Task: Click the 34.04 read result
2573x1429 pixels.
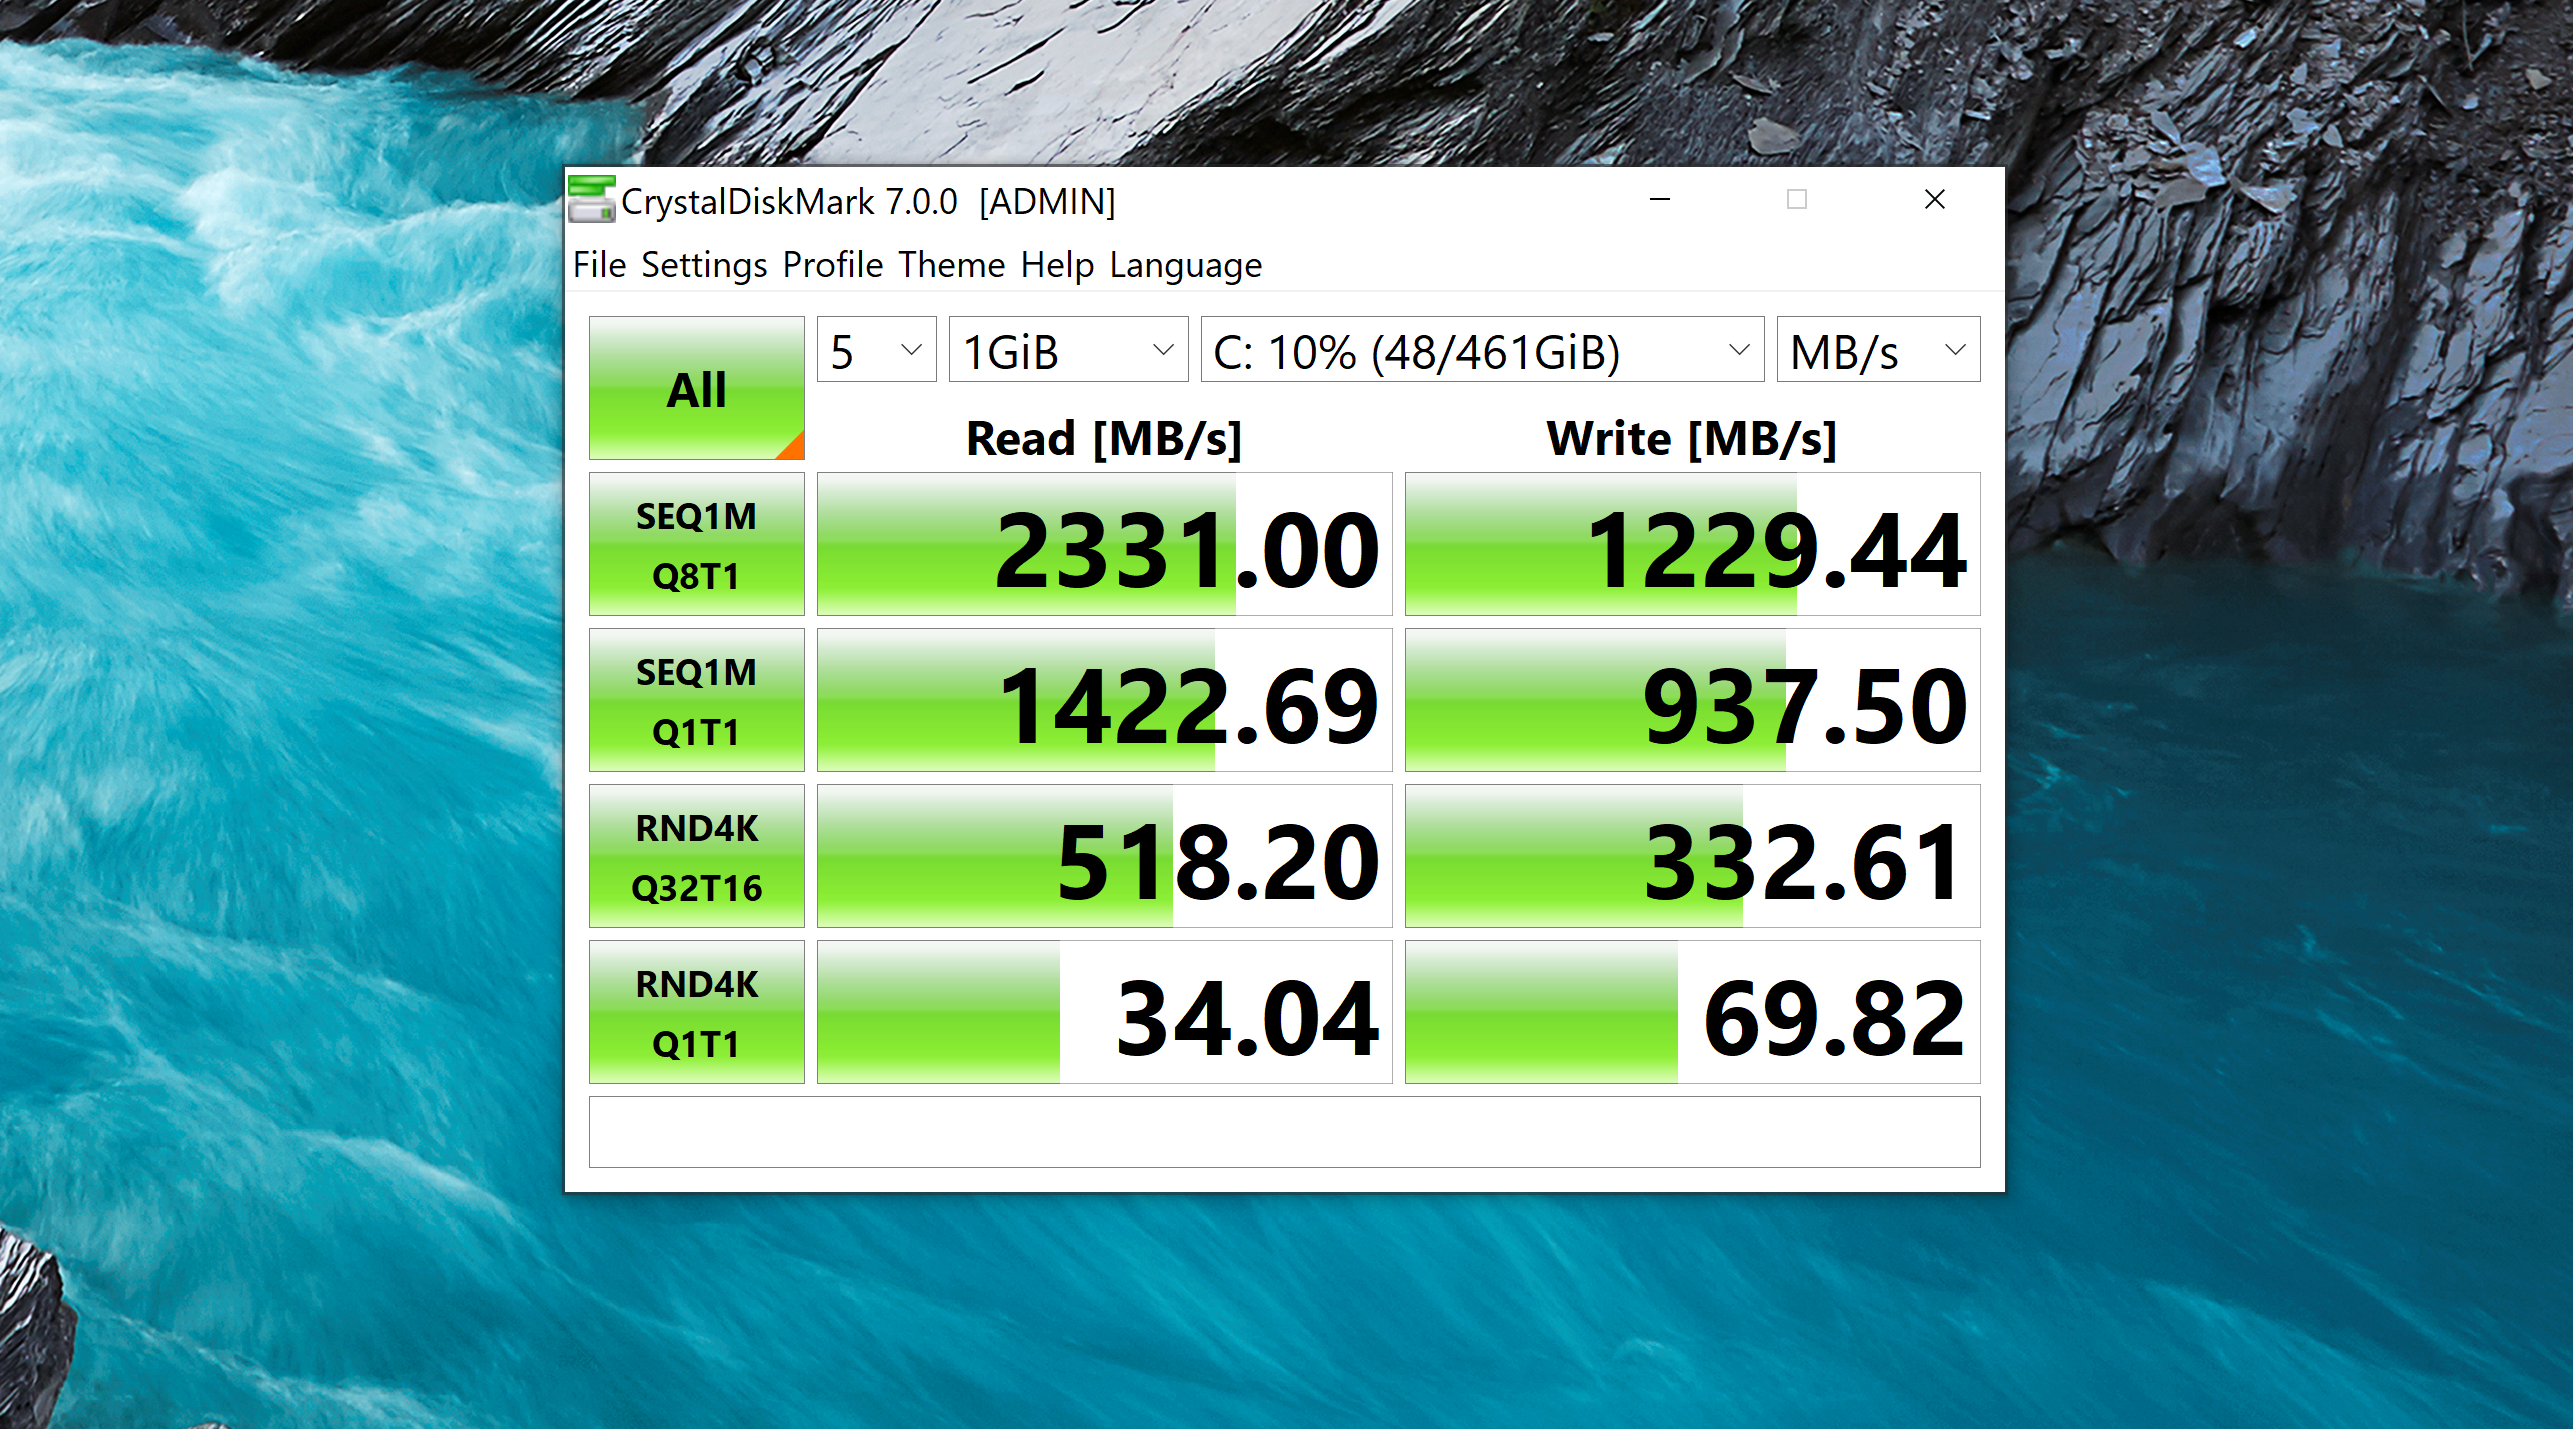Action: [x=1104, y=1013]
